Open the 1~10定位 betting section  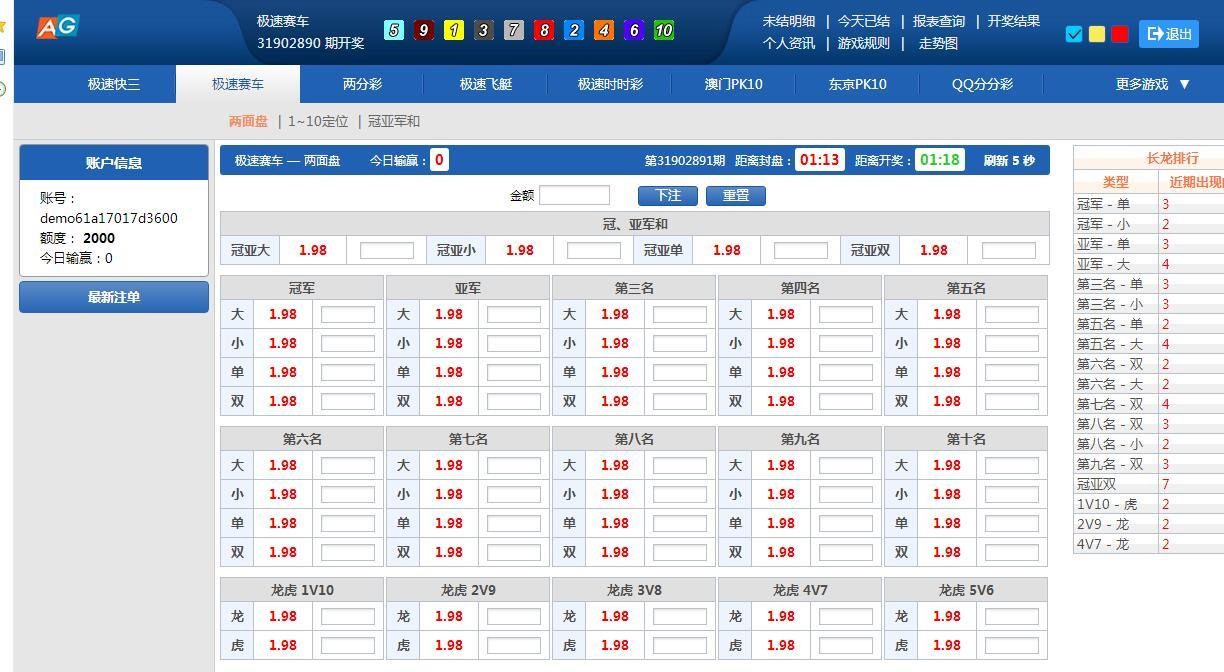318,121
